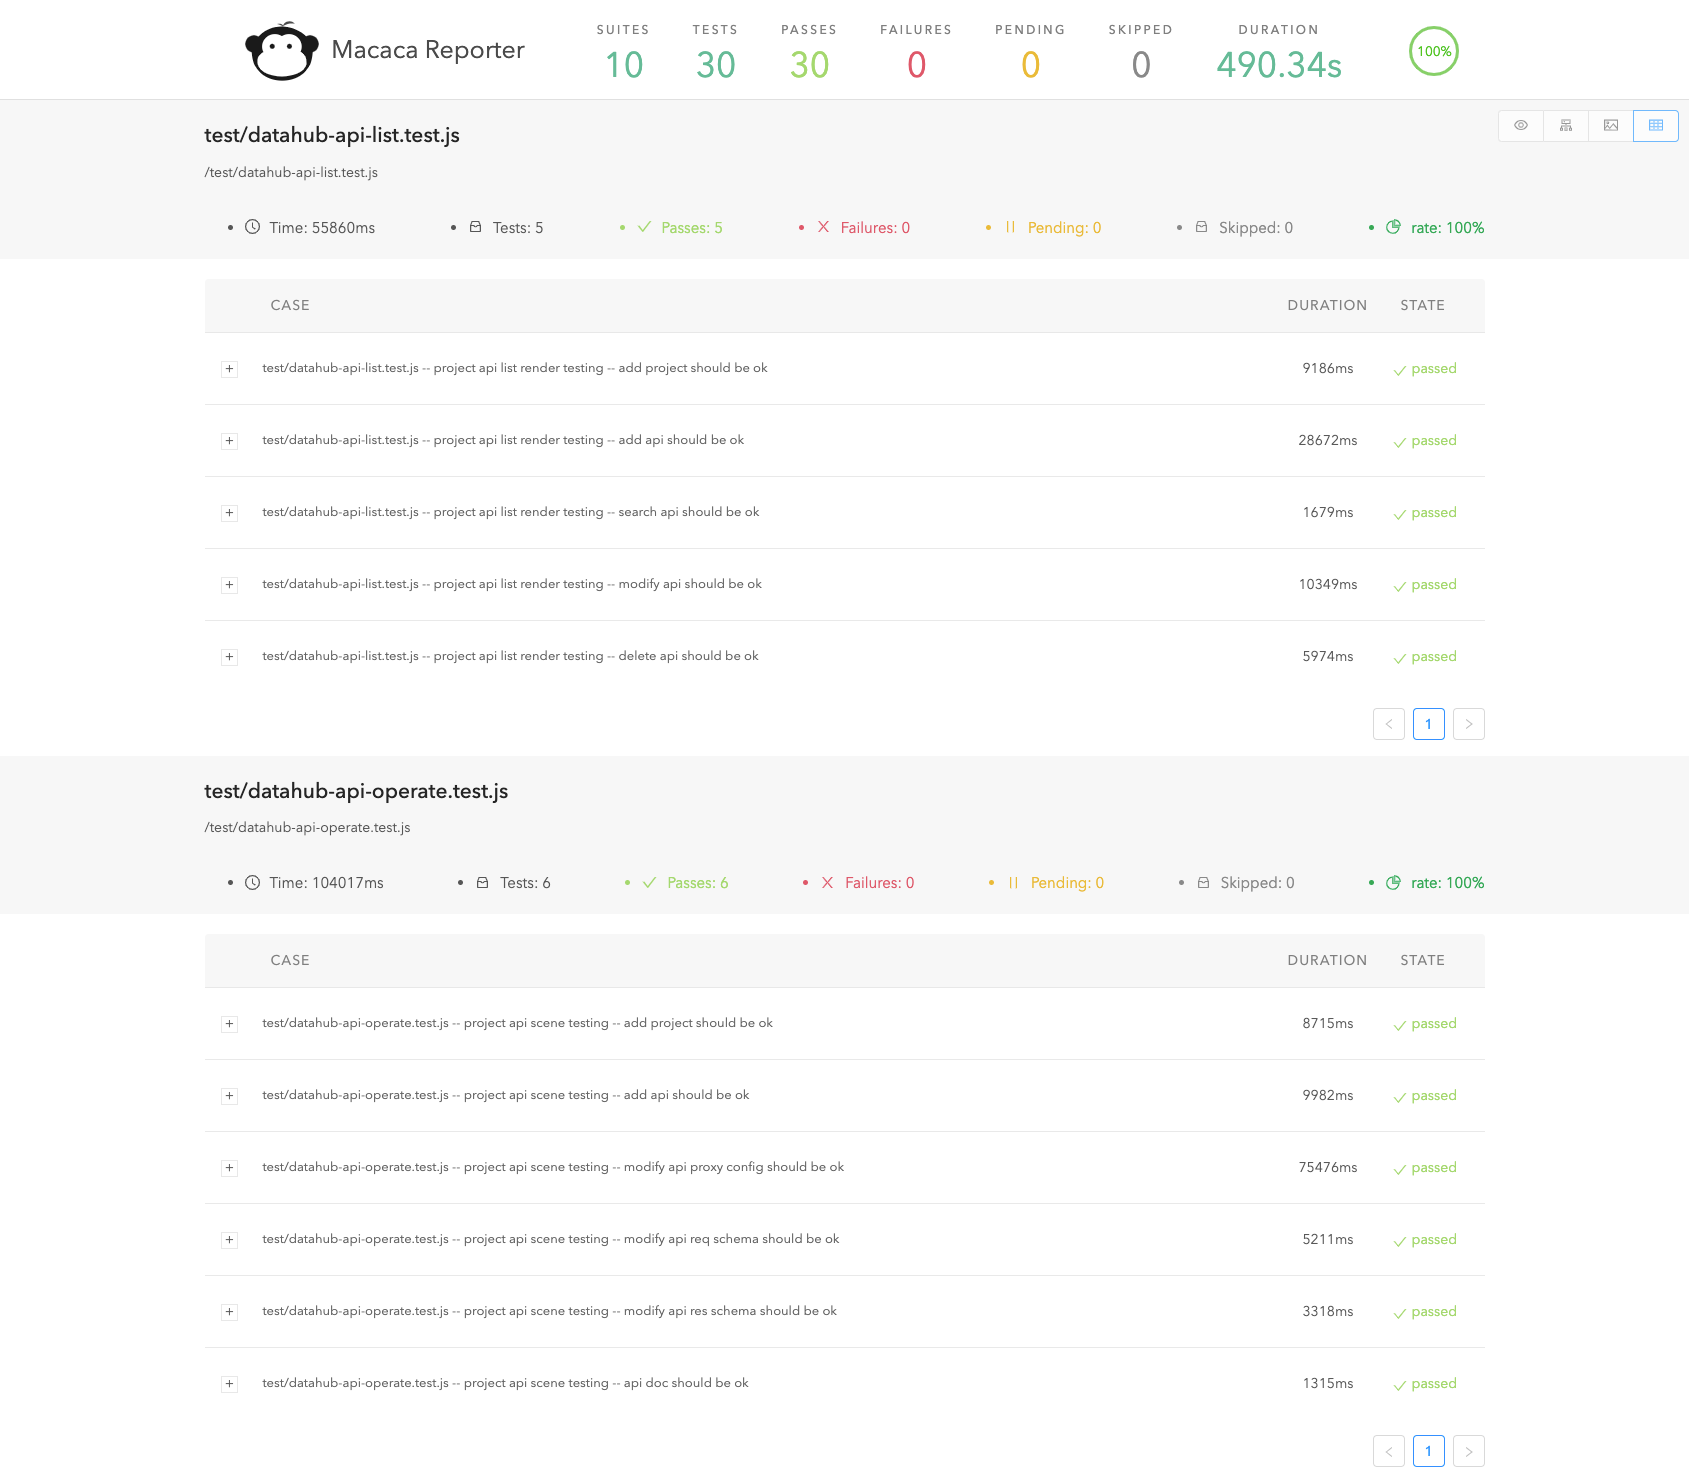Click Skipped: 0 in api-operate suite
The height and width of the screenshot is (1482, 1689).
[1257, 882]
